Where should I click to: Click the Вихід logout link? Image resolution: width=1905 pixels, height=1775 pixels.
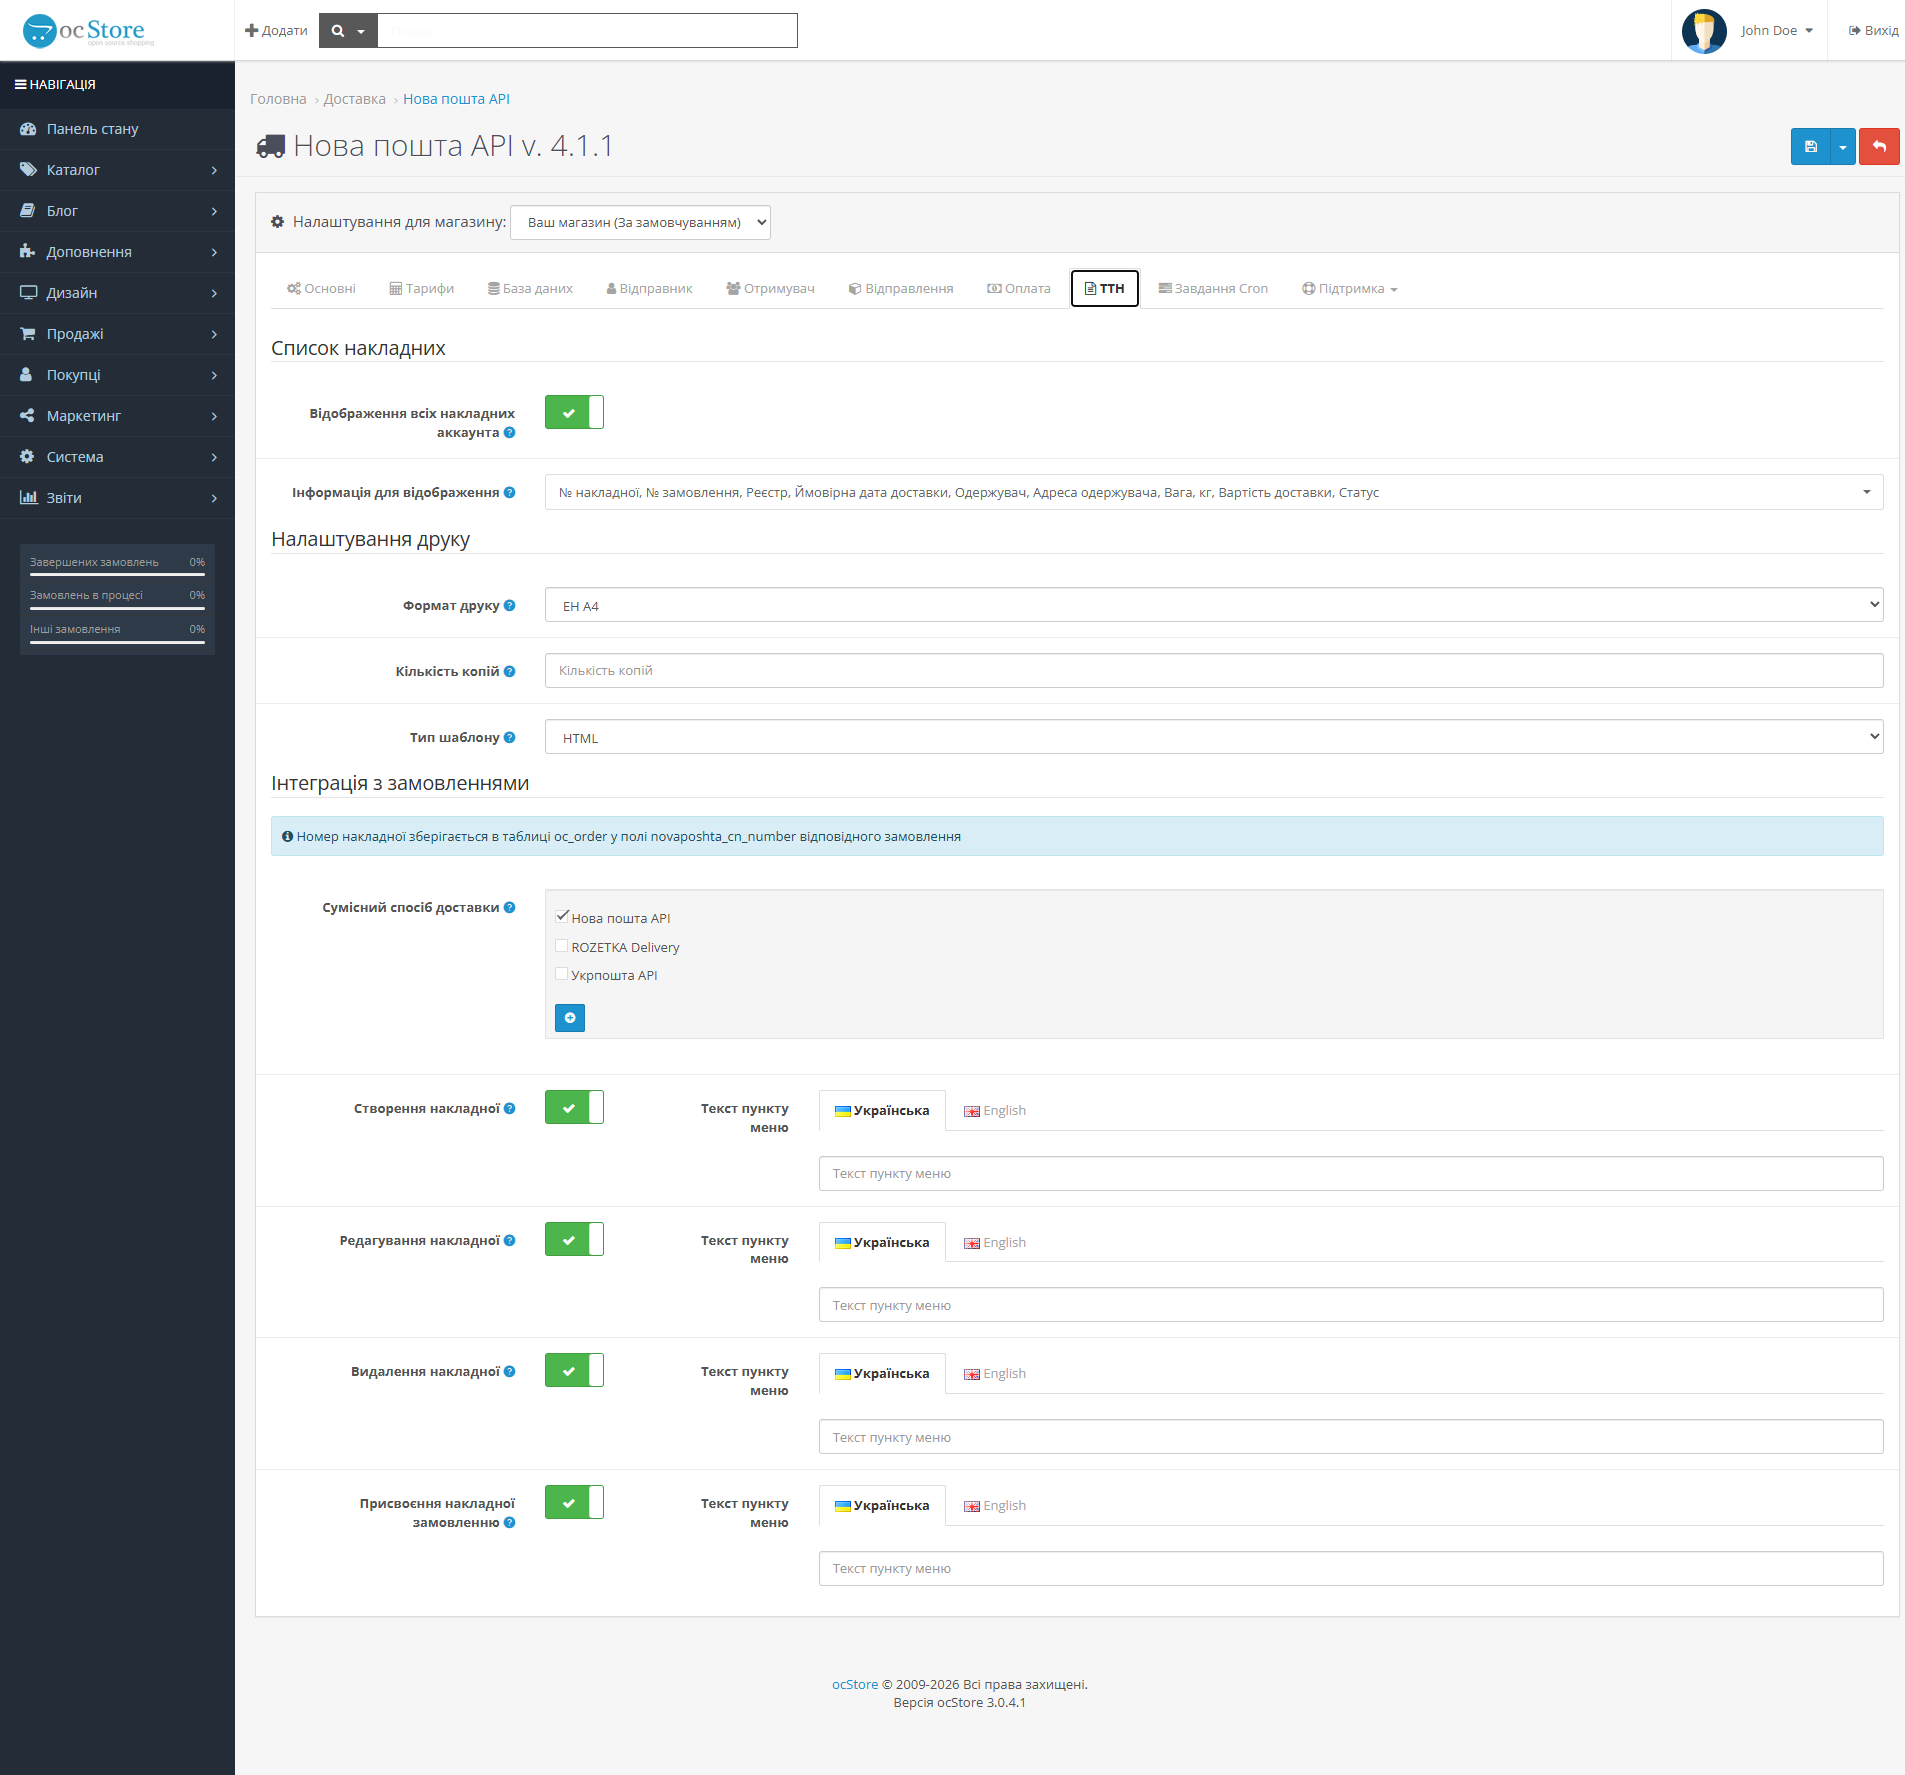click(1873, 31)
